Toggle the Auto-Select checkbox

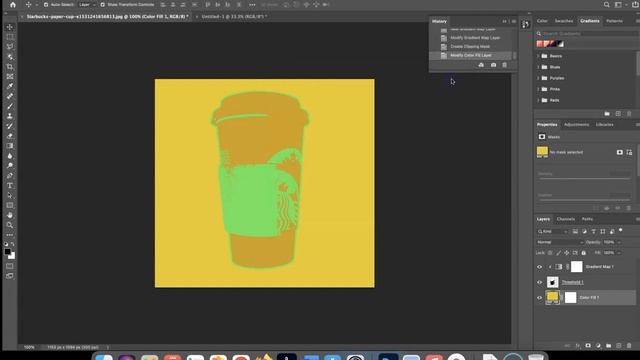(x=46, y=4)
